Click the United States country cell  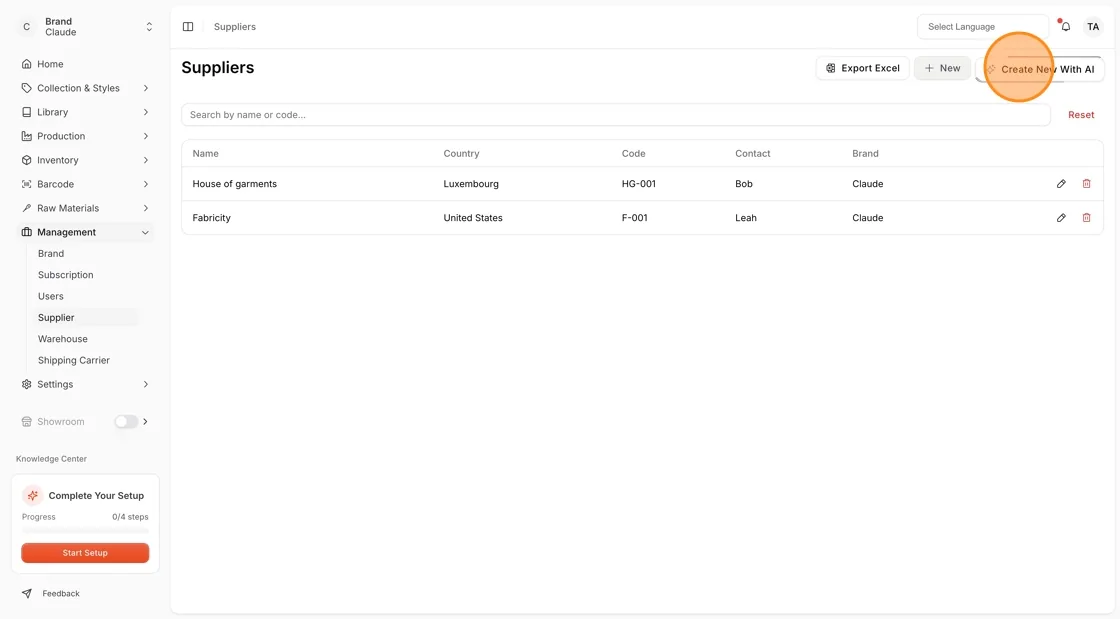pyautogui.click(x=473, y=218)
